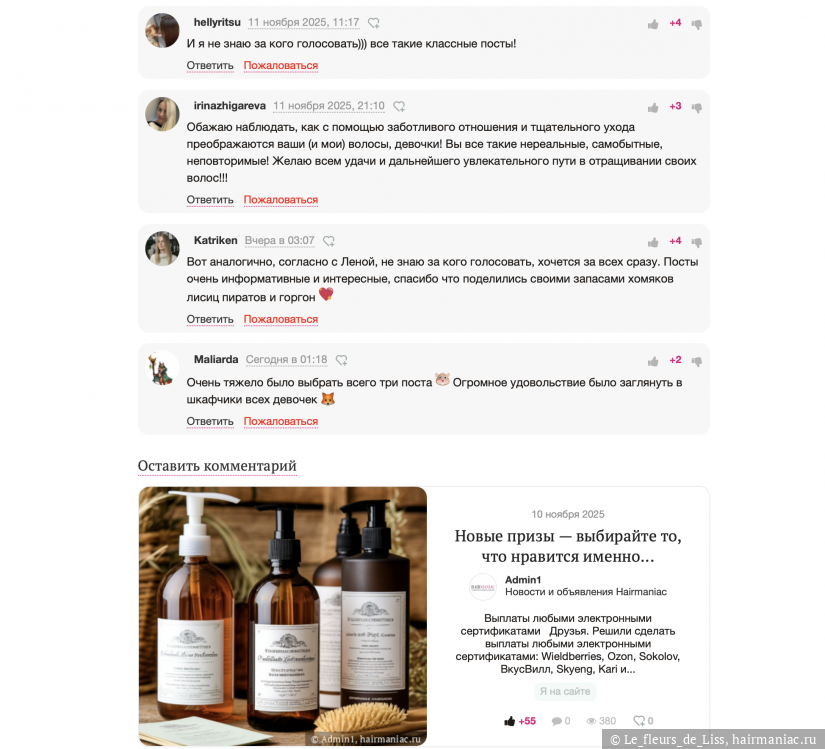Open the shampoo bottles article image
This screenshot has width=825, height=749.
click(283, 616)
